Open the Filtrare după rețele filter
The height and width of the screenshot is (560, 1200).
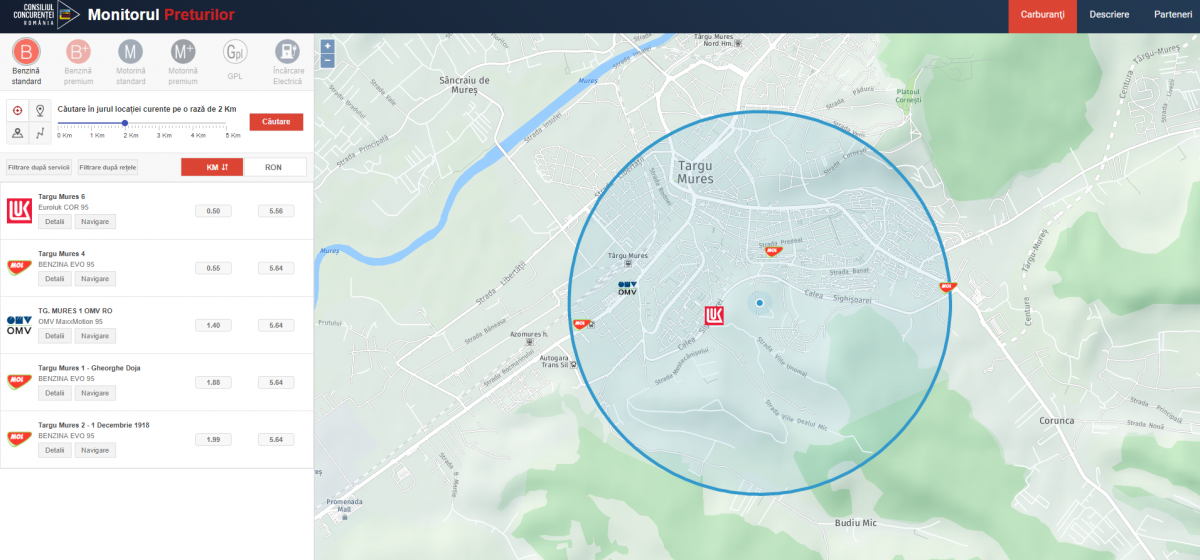pyautogui.click(x=107, y=167)
